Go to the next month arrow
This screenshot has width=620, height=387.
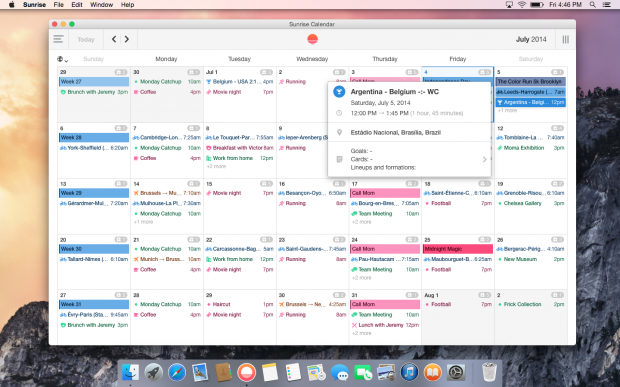click(x=127, y=39)
